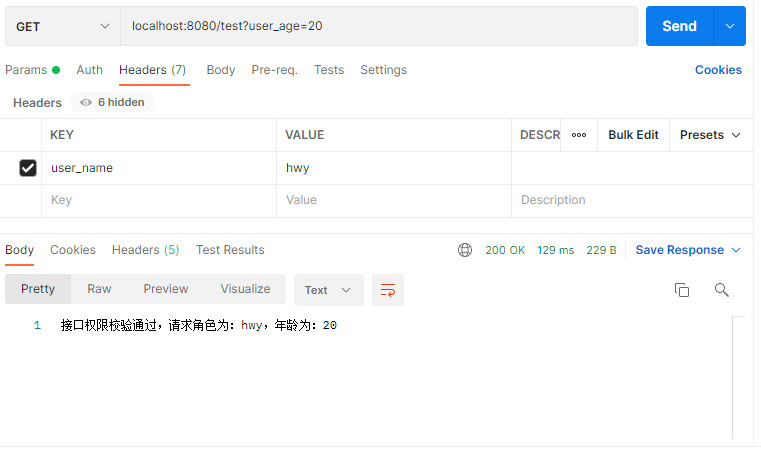Open search in response with magnifier icon

coord(721,290)
